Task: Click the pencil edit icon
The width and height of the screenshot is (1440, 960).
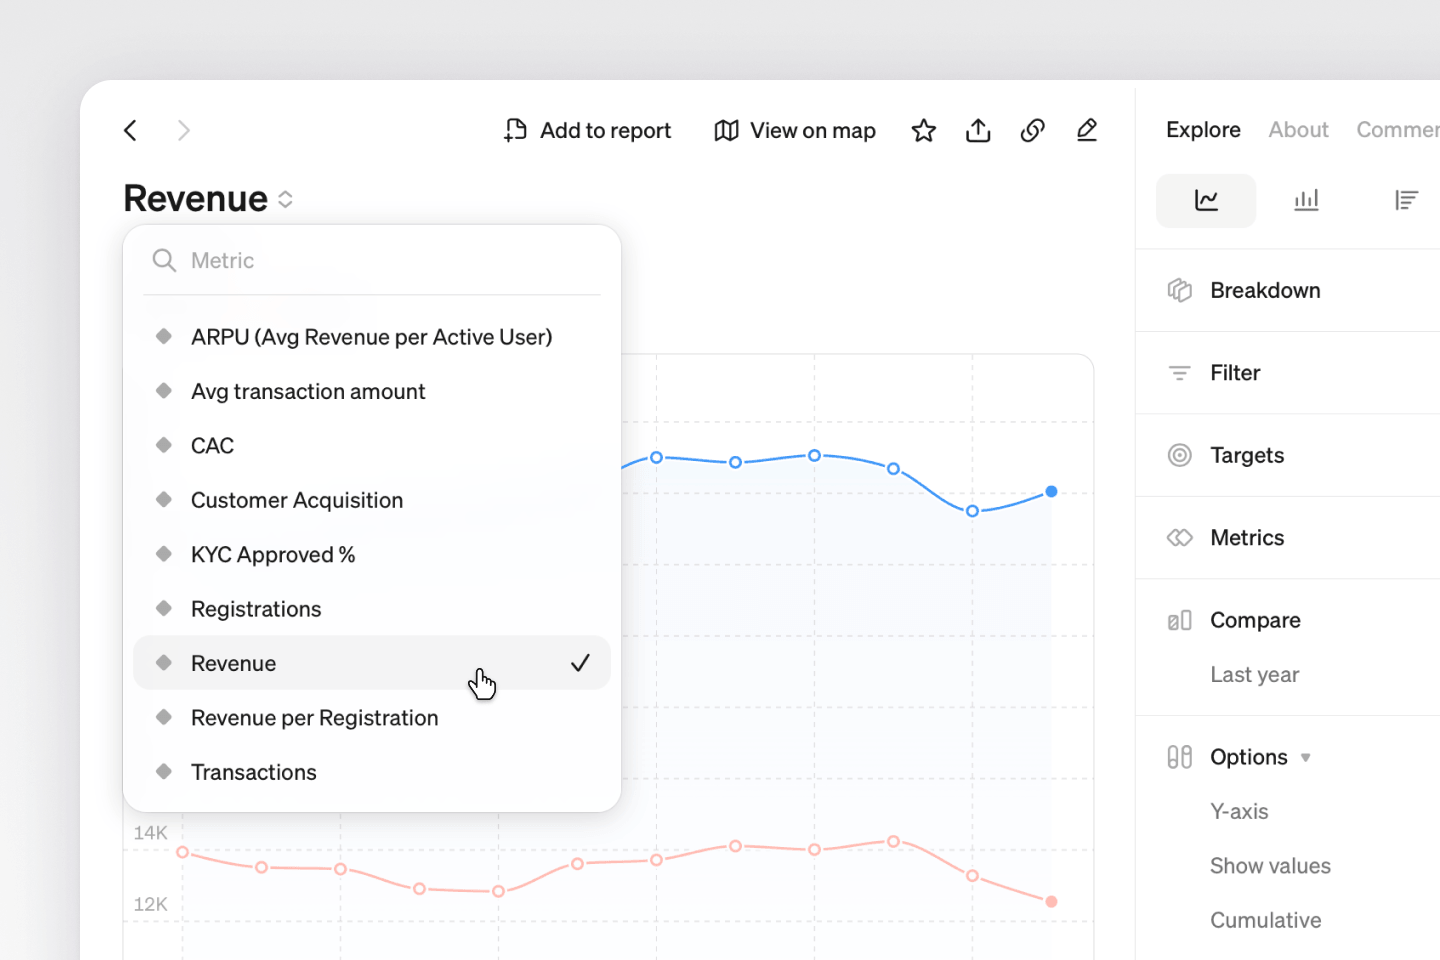Action: [1087, 130]
